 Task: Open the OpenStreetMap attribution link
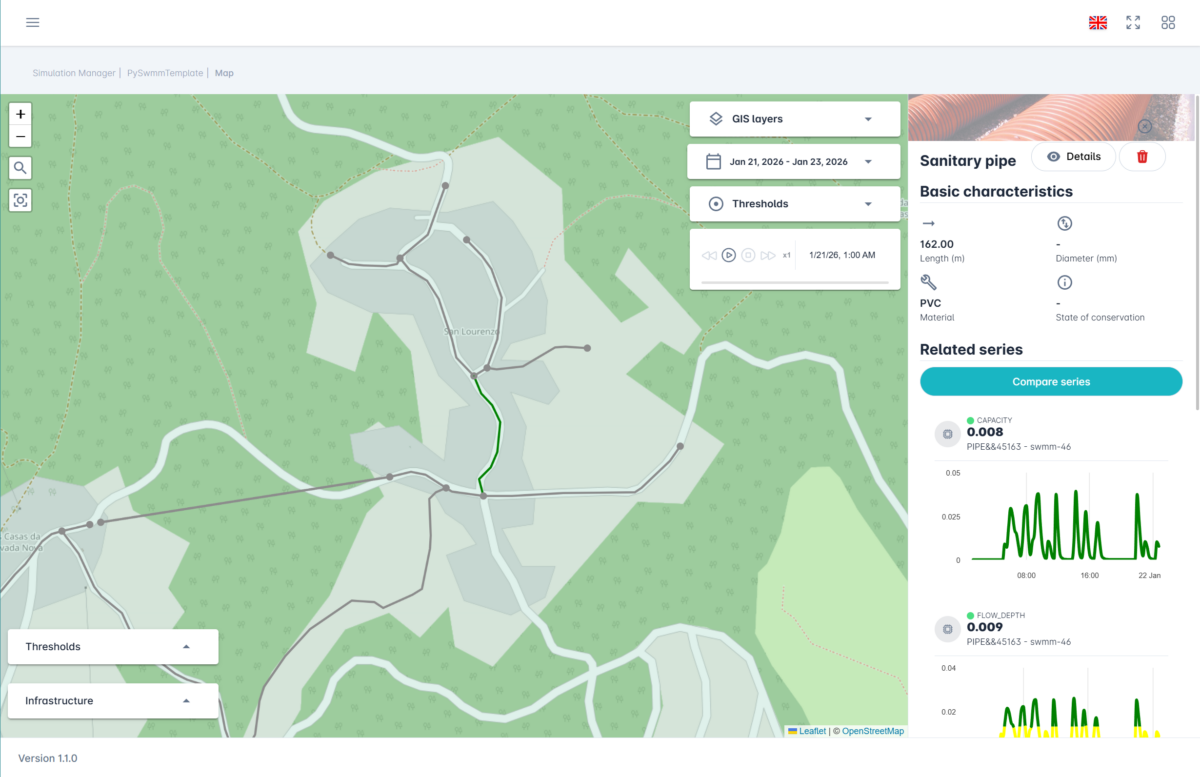pyautogui.click(x=873, y=731)
